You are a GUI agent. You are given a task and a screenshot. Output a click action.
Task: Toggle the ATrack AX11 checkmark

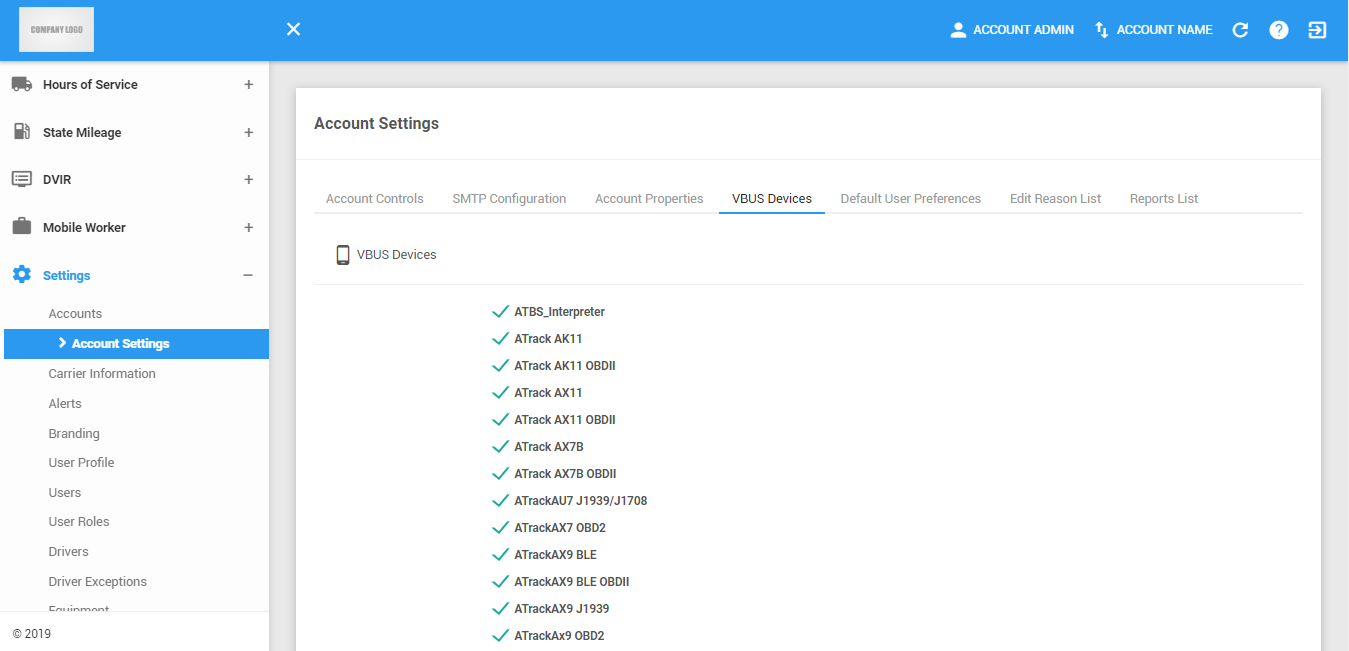pos(501,393)
